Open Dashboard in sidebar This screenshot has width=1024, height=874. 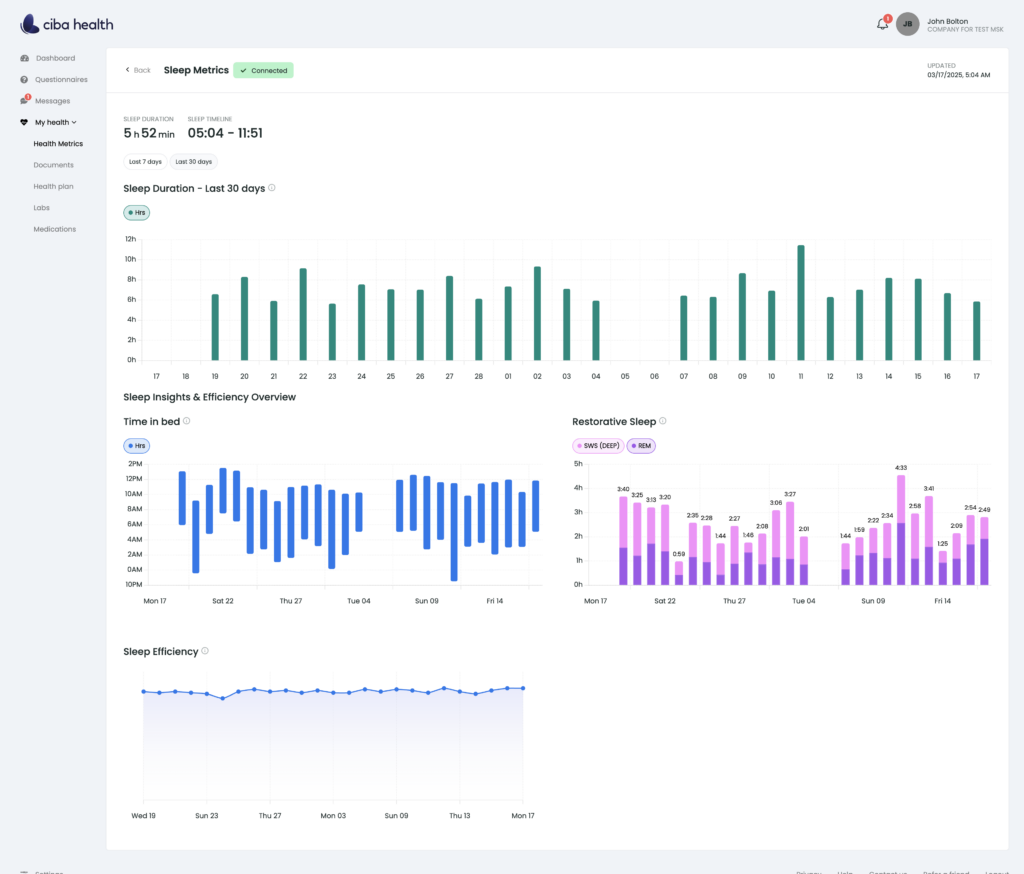(x=56, y=58)
